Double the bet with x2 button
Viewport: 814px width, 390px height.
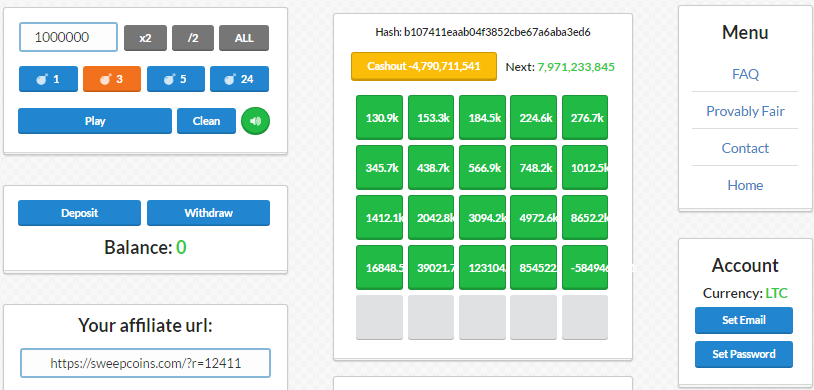[x=145, y=38]
